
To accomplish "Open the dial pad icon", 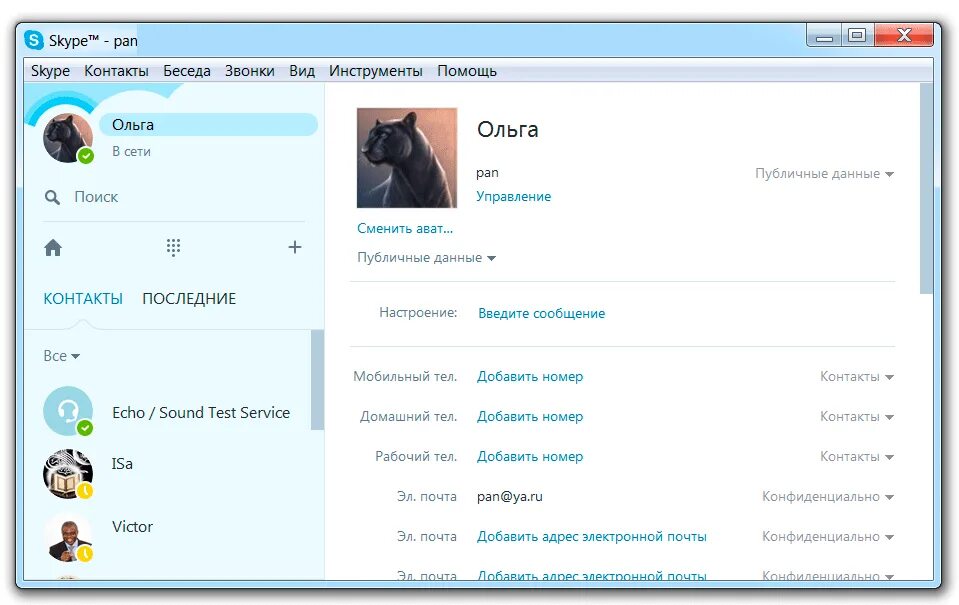I will (x=173, y=247).
